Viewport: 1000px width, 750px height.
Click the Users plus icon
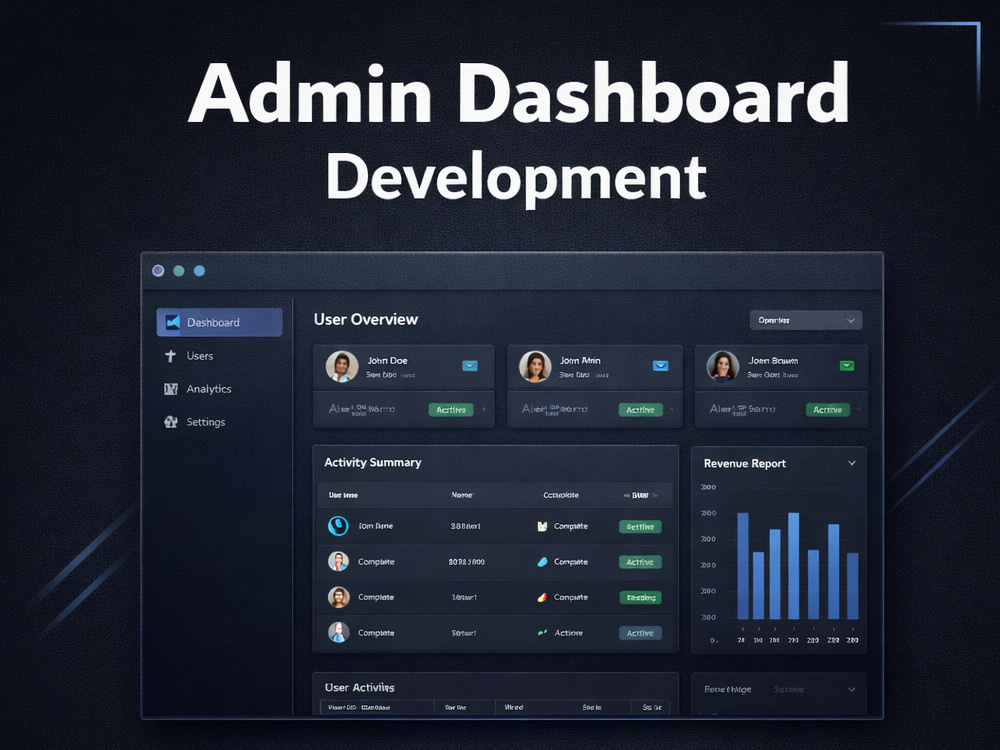pyautogui.click(x=170, y=356)
